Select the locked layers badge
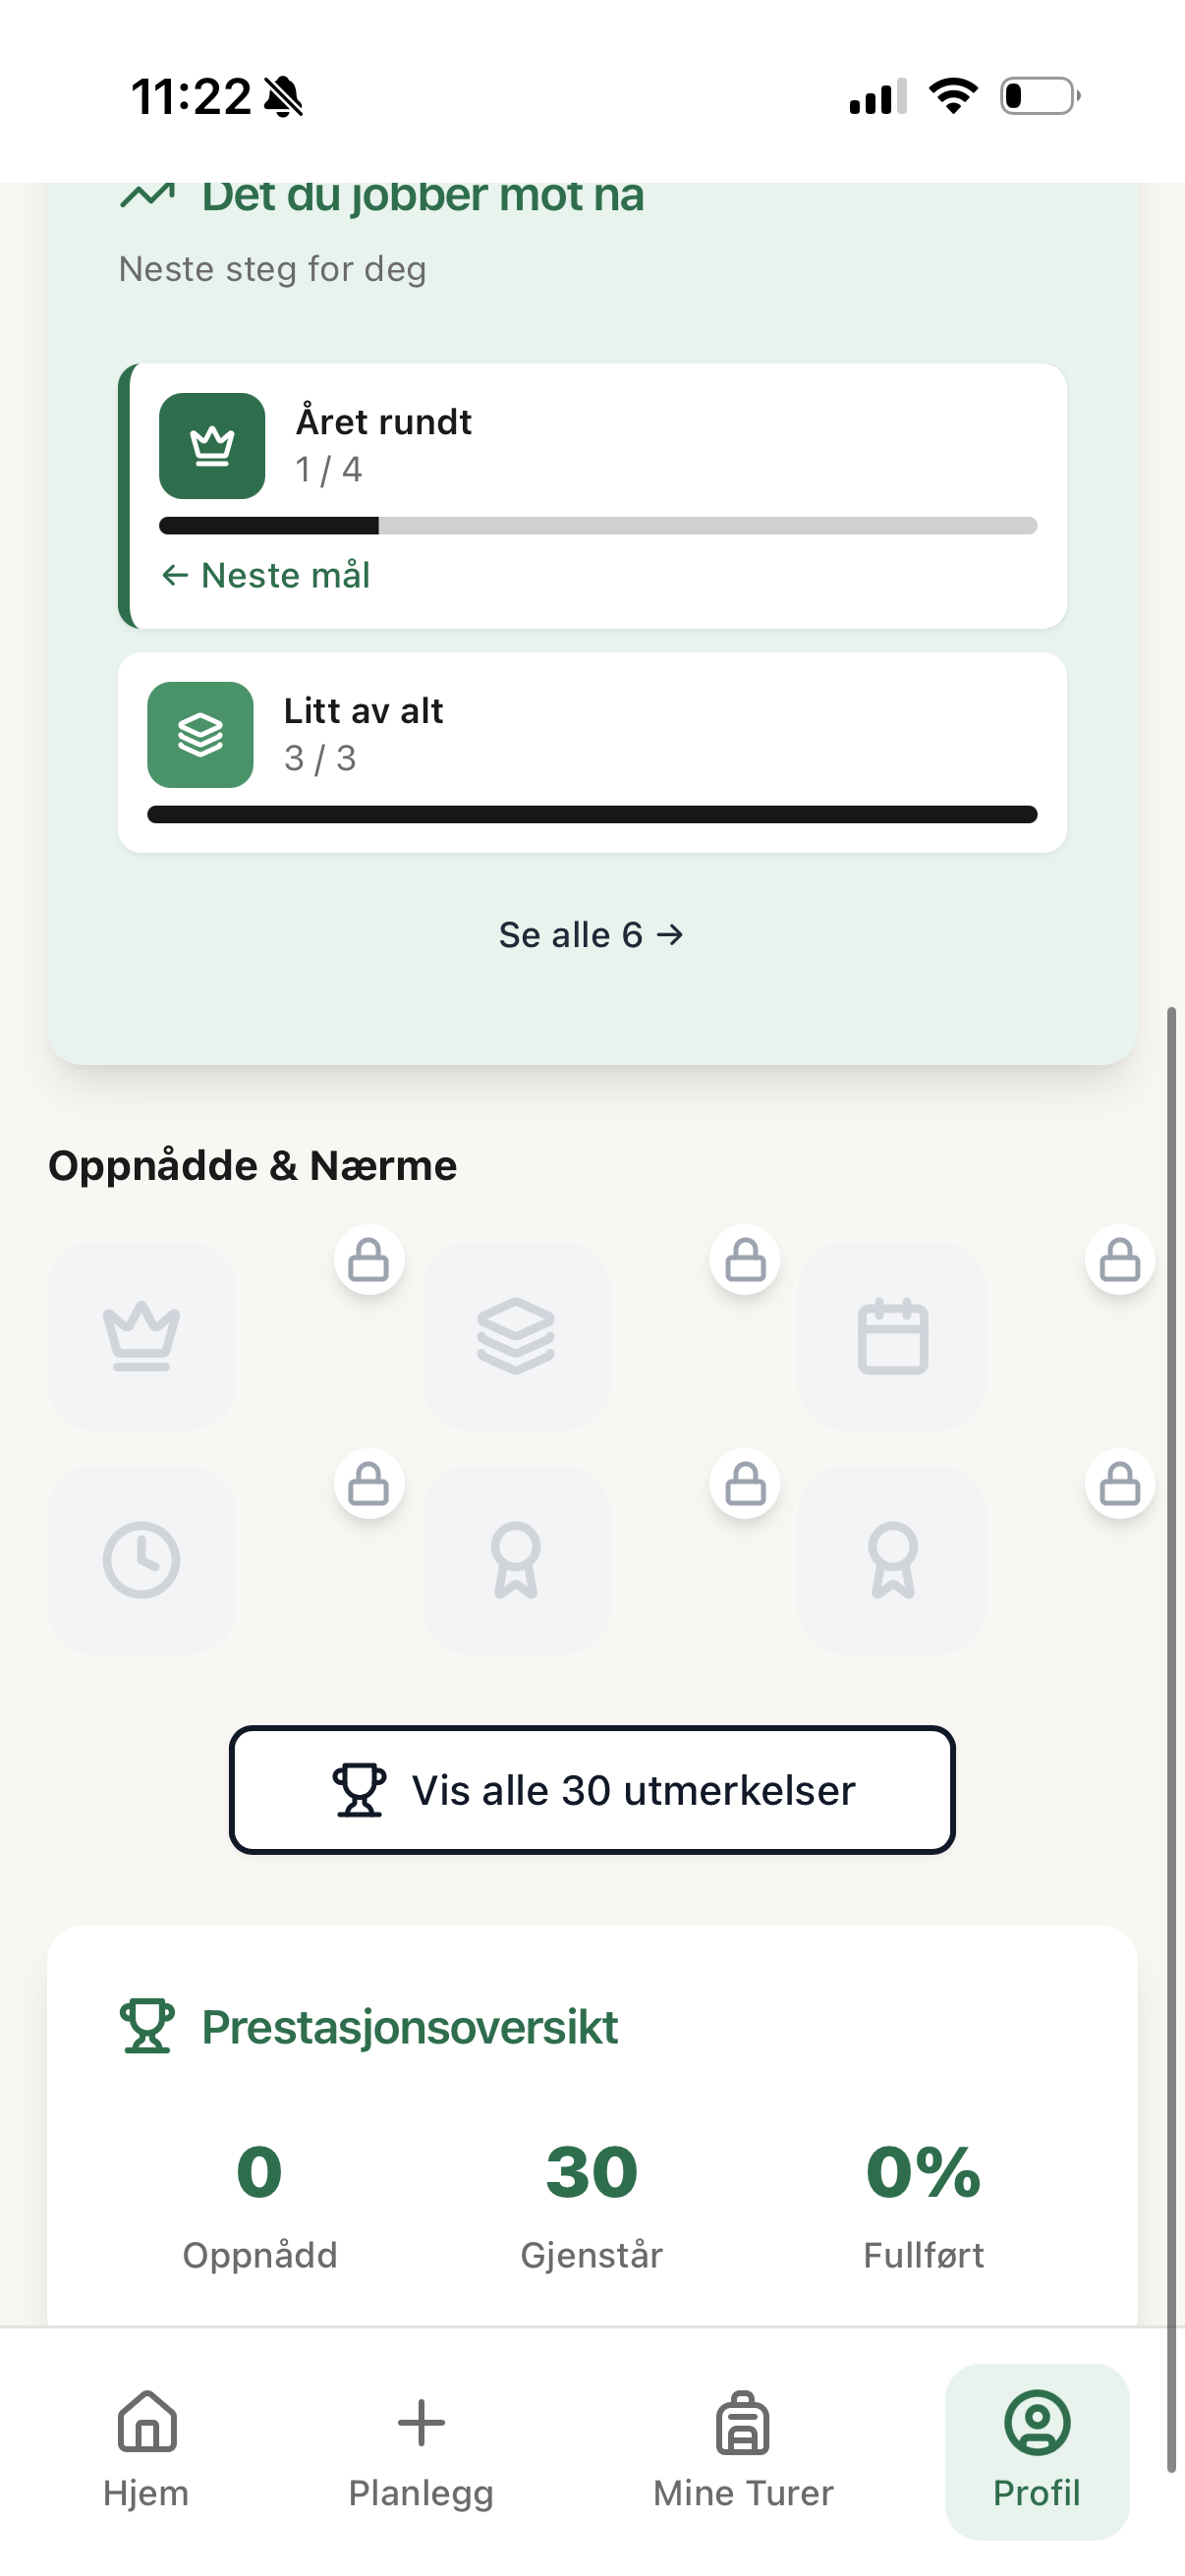1185x2576 pixels. pyautogui.click(x=516, y=1336)
